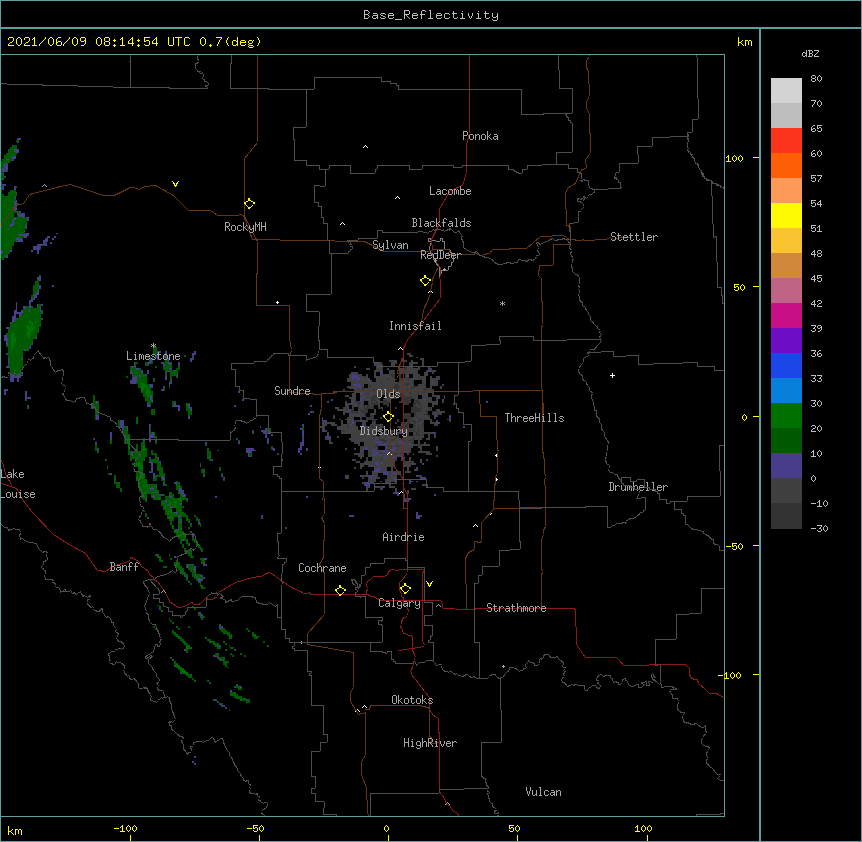Select the bright orange 60 dBZ swatch
862x842 pixels.
(x=786, y=165)
